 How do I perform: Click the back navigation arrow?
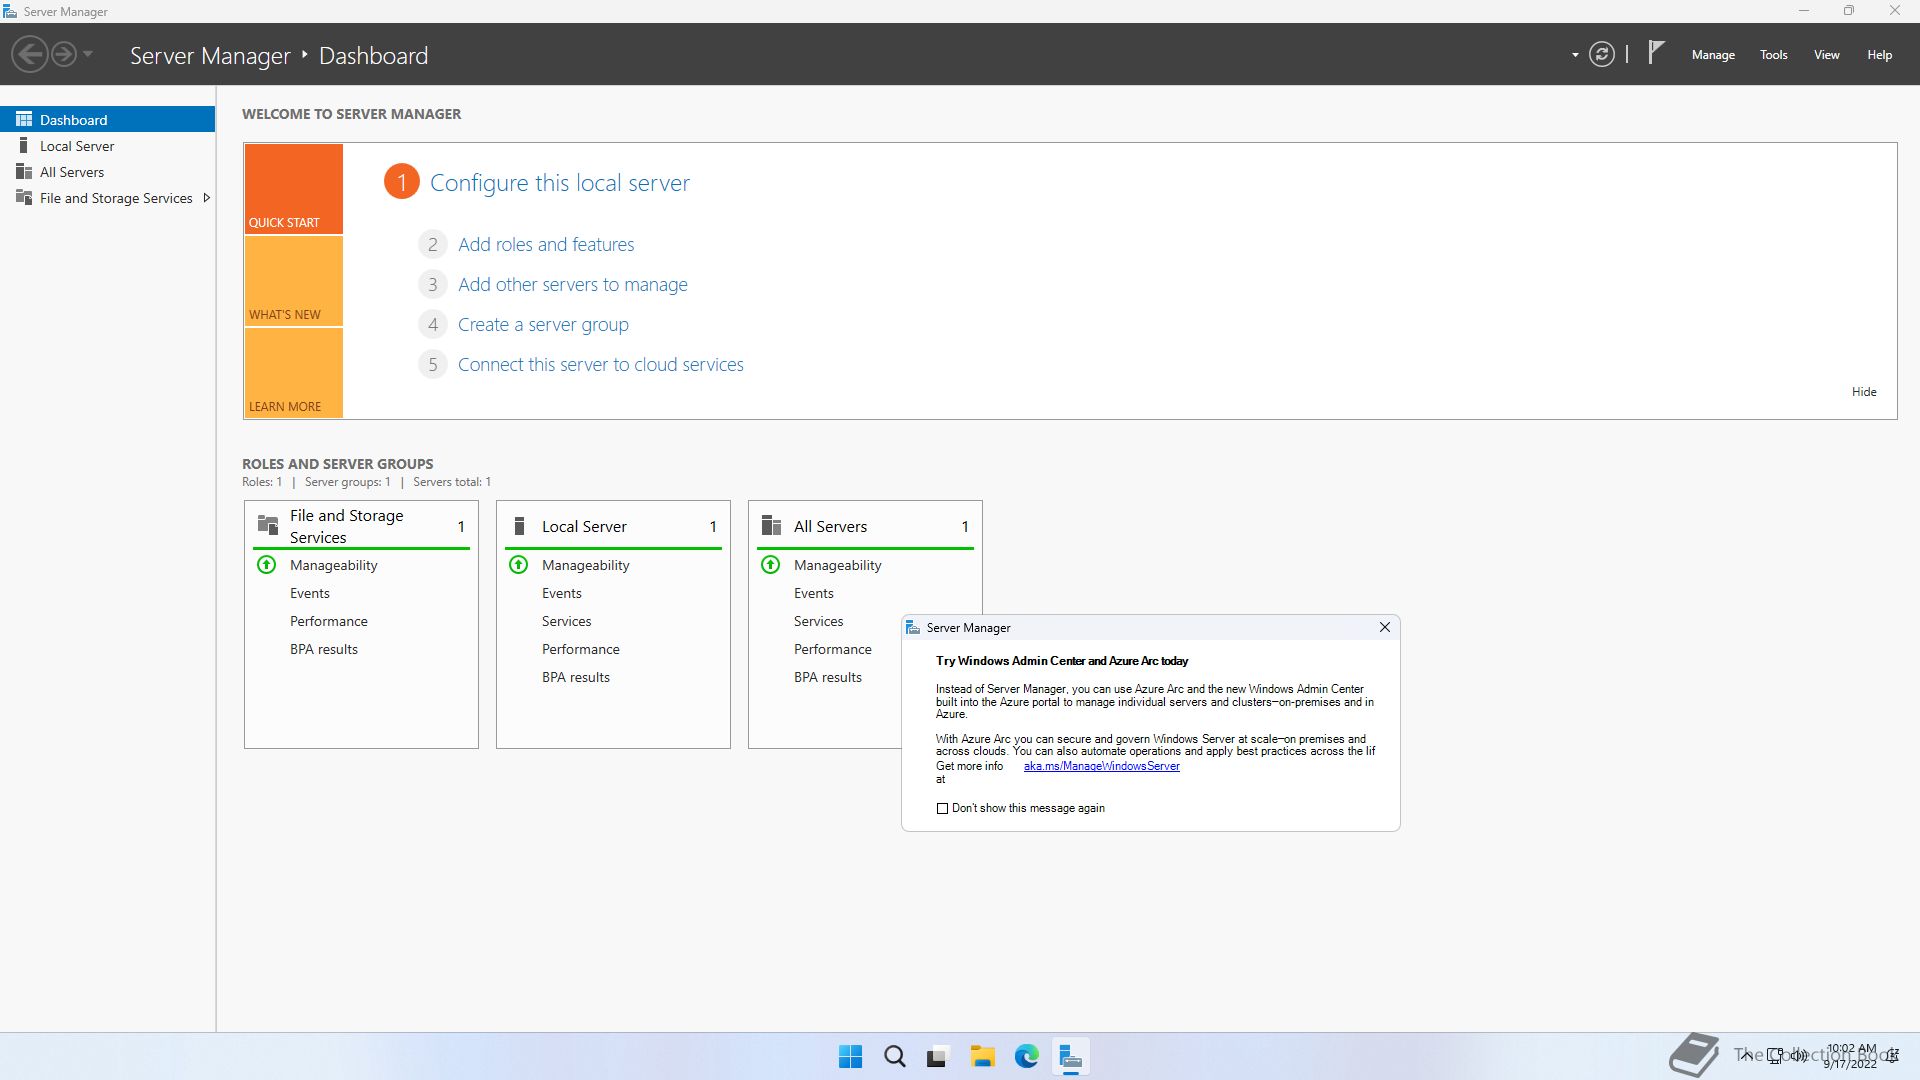30,54
